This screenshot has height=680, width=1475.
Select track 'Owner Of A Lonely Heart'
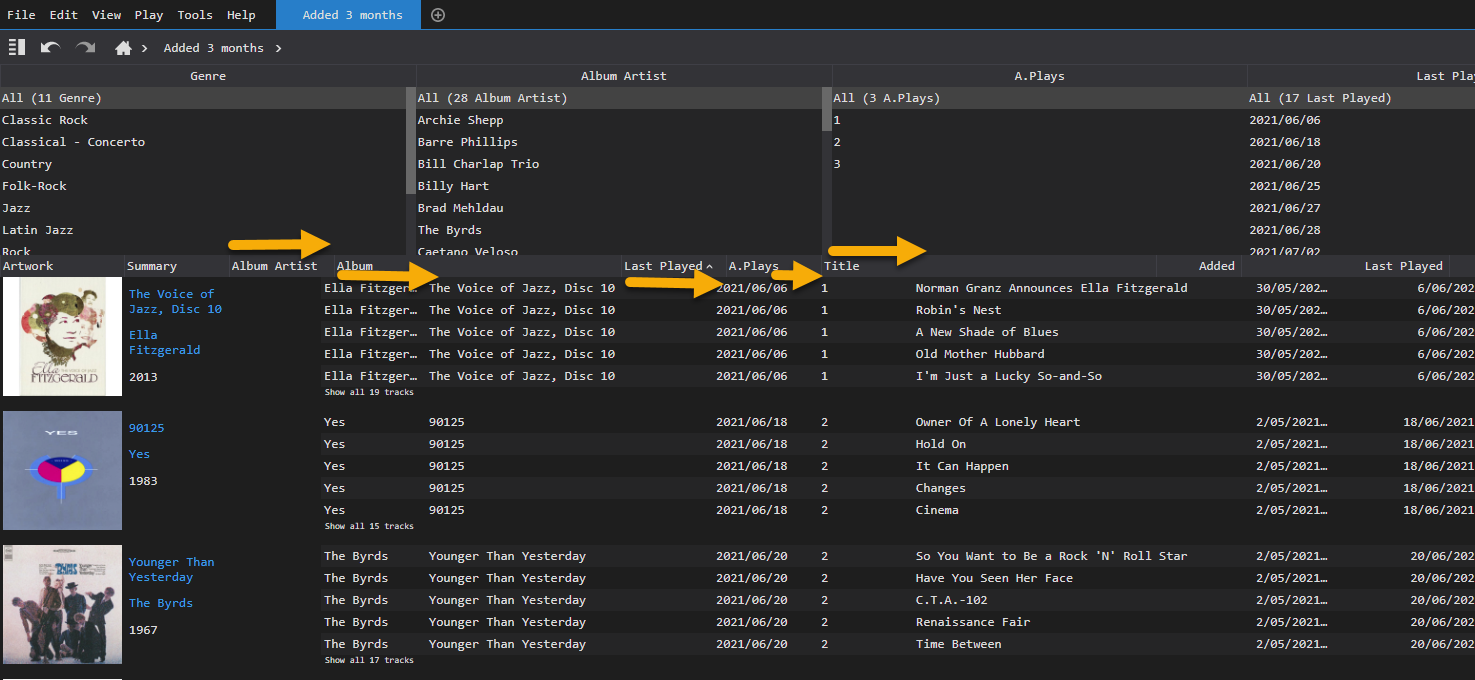click(x=997, y=422)
